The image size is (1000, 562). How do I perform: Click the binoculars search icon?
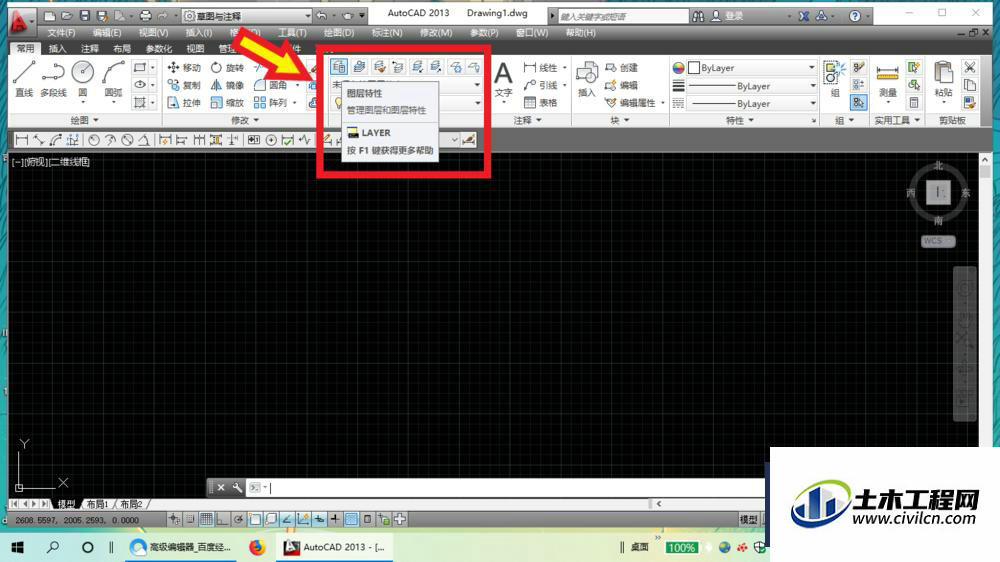(x=698, y=16)
